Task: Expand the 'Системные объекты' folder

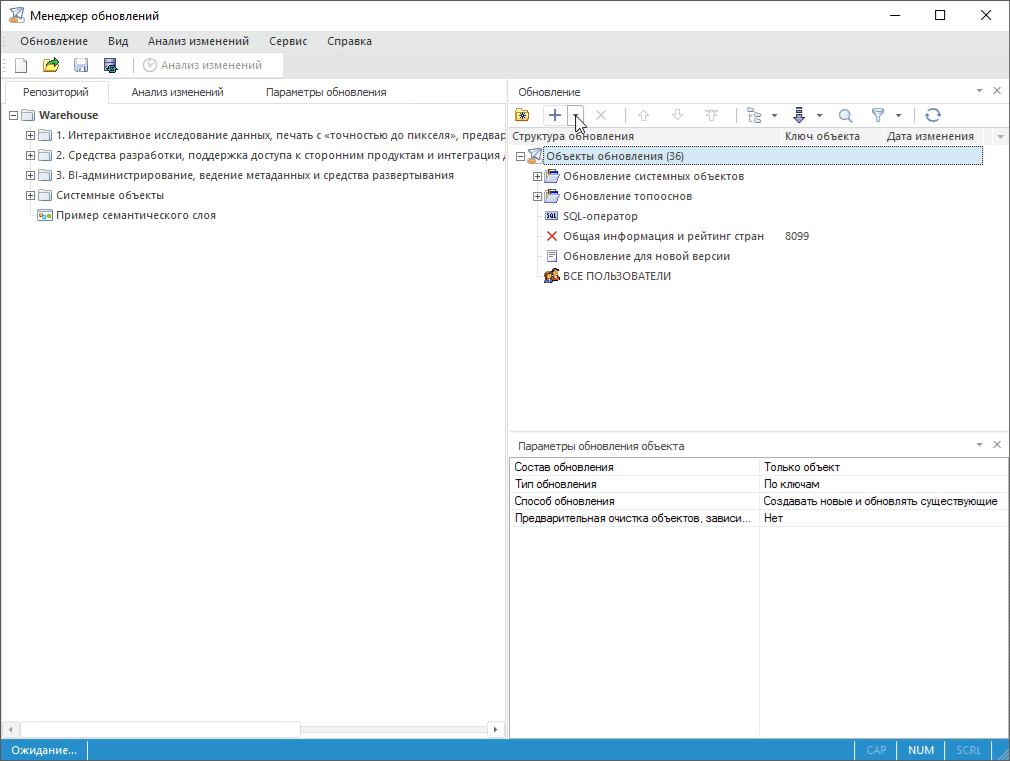Action: pyautogui.click(x=30, y=195)
